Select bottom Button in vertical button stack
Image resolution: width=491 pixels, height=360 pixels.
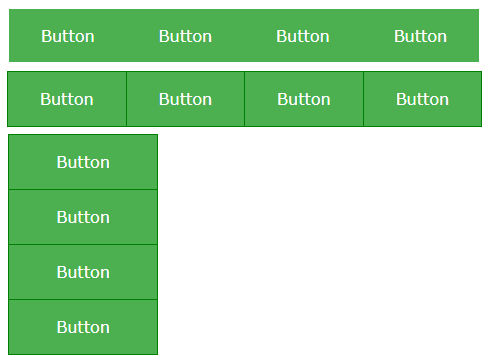pyautogui.click(x=83, y=327)
